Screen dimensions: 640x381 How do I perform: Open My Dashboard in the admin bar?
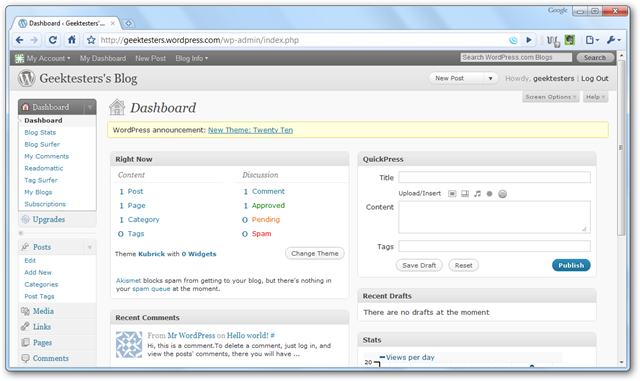pos(103,58)
